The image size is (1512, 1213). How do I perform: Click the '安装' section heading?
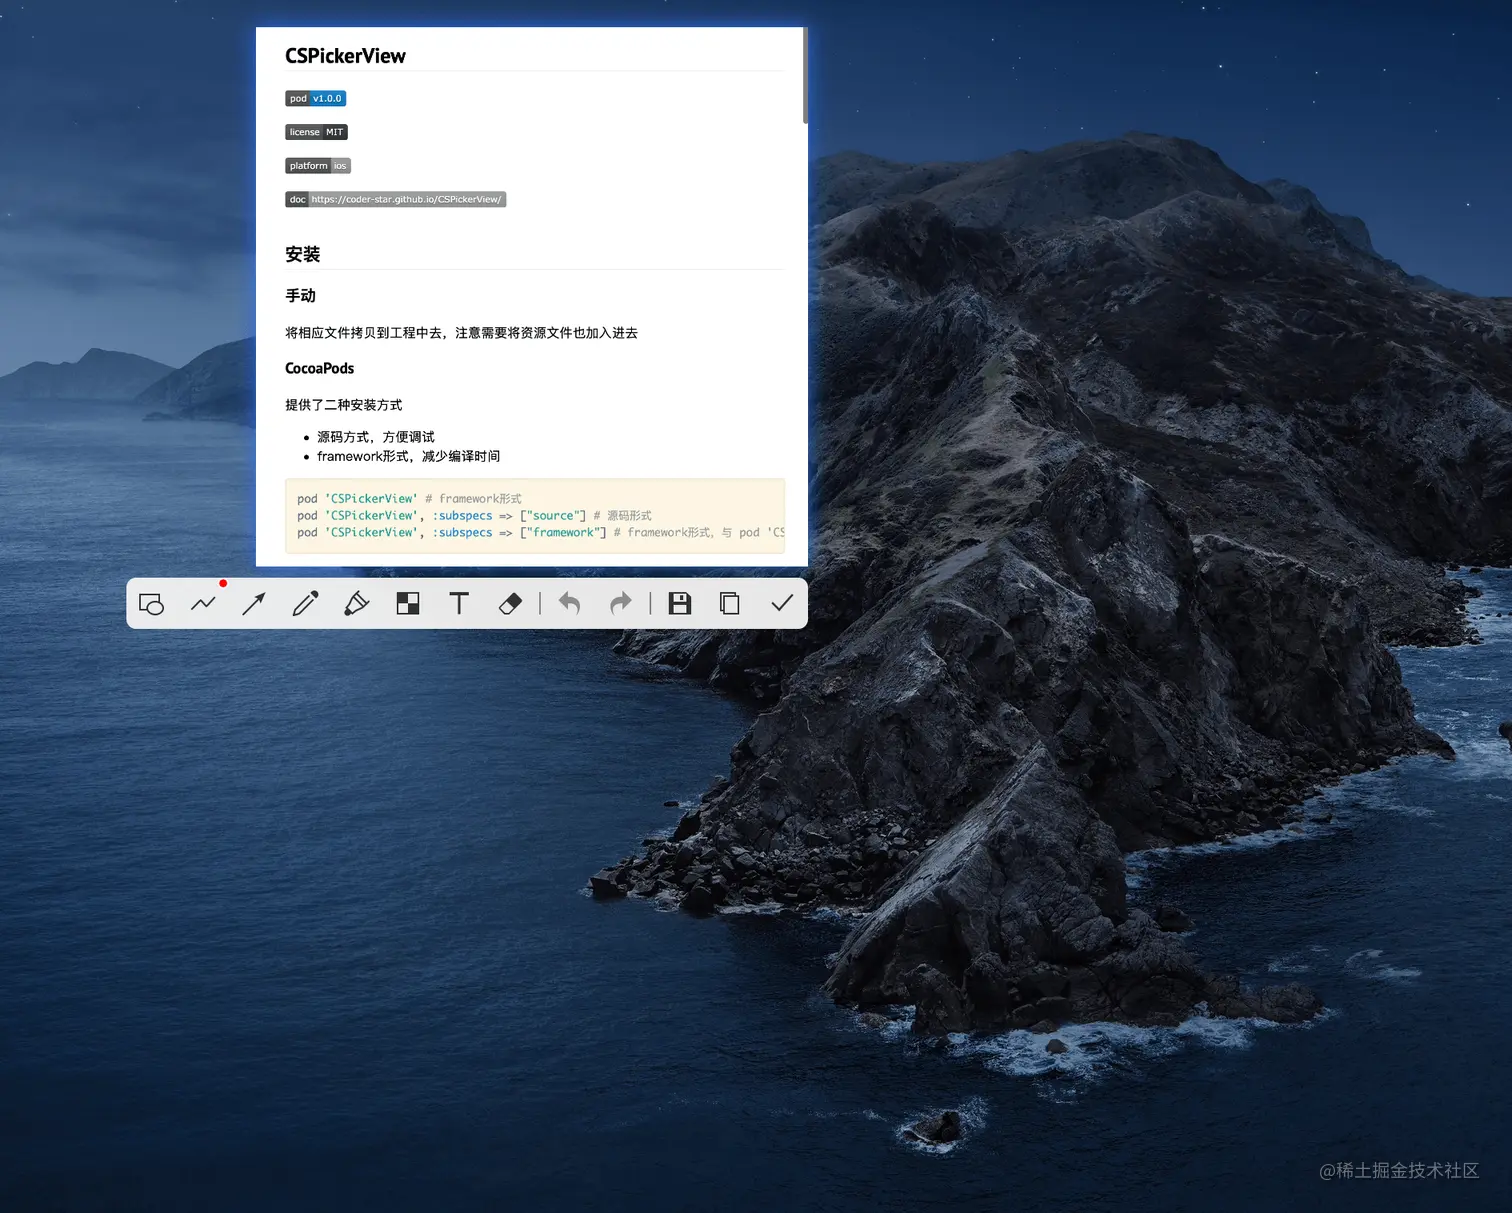[x=303, y=254]
